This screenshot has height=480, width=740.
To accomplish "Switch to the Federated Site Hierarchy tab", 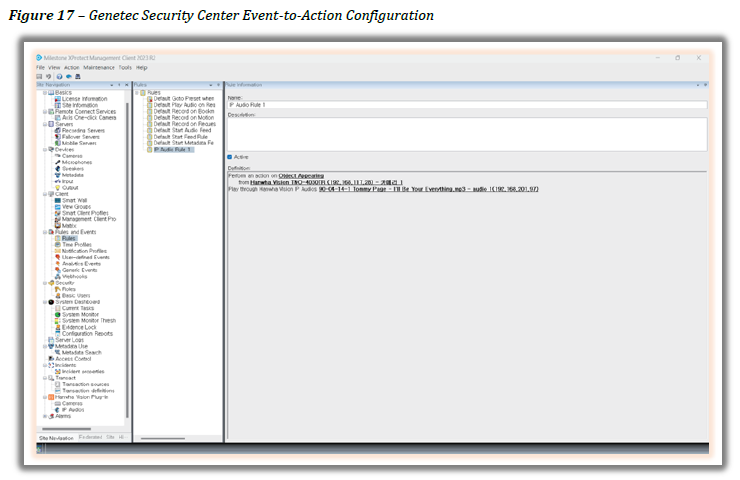I will click(x=102, y=438).
